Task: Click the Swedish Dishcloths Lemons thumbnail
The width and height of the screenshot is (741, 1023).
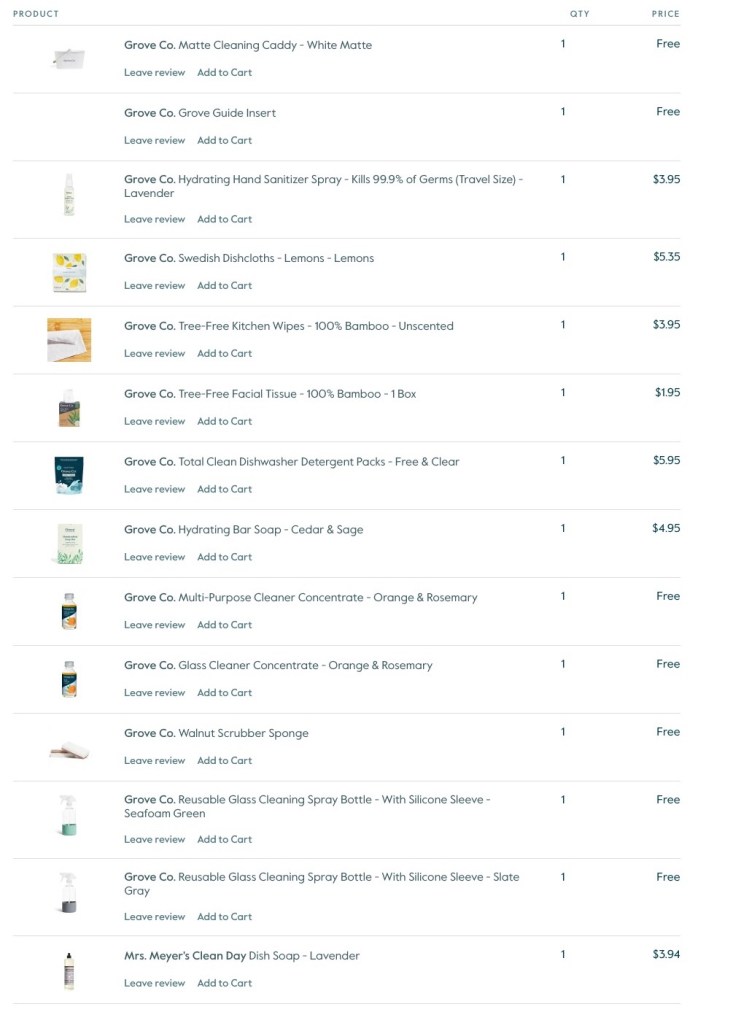Action: pyautogui.click(x=69, y=272)
